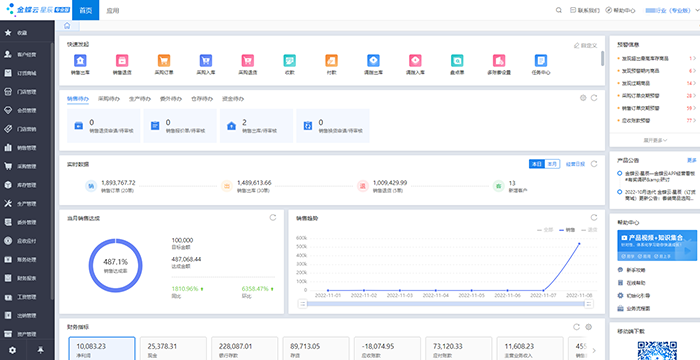Select the 仓存待办 tab
Screen dimensions: 700x360
pos(202,99)
